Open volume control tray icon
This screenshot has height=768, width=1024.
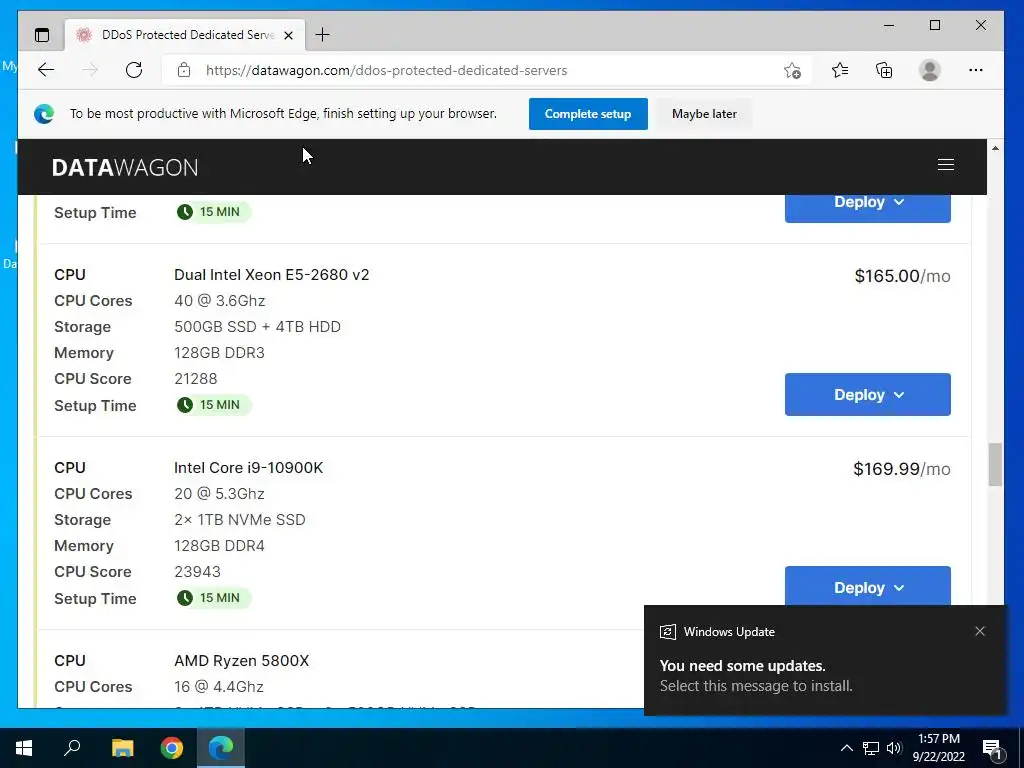coord(894,748)
